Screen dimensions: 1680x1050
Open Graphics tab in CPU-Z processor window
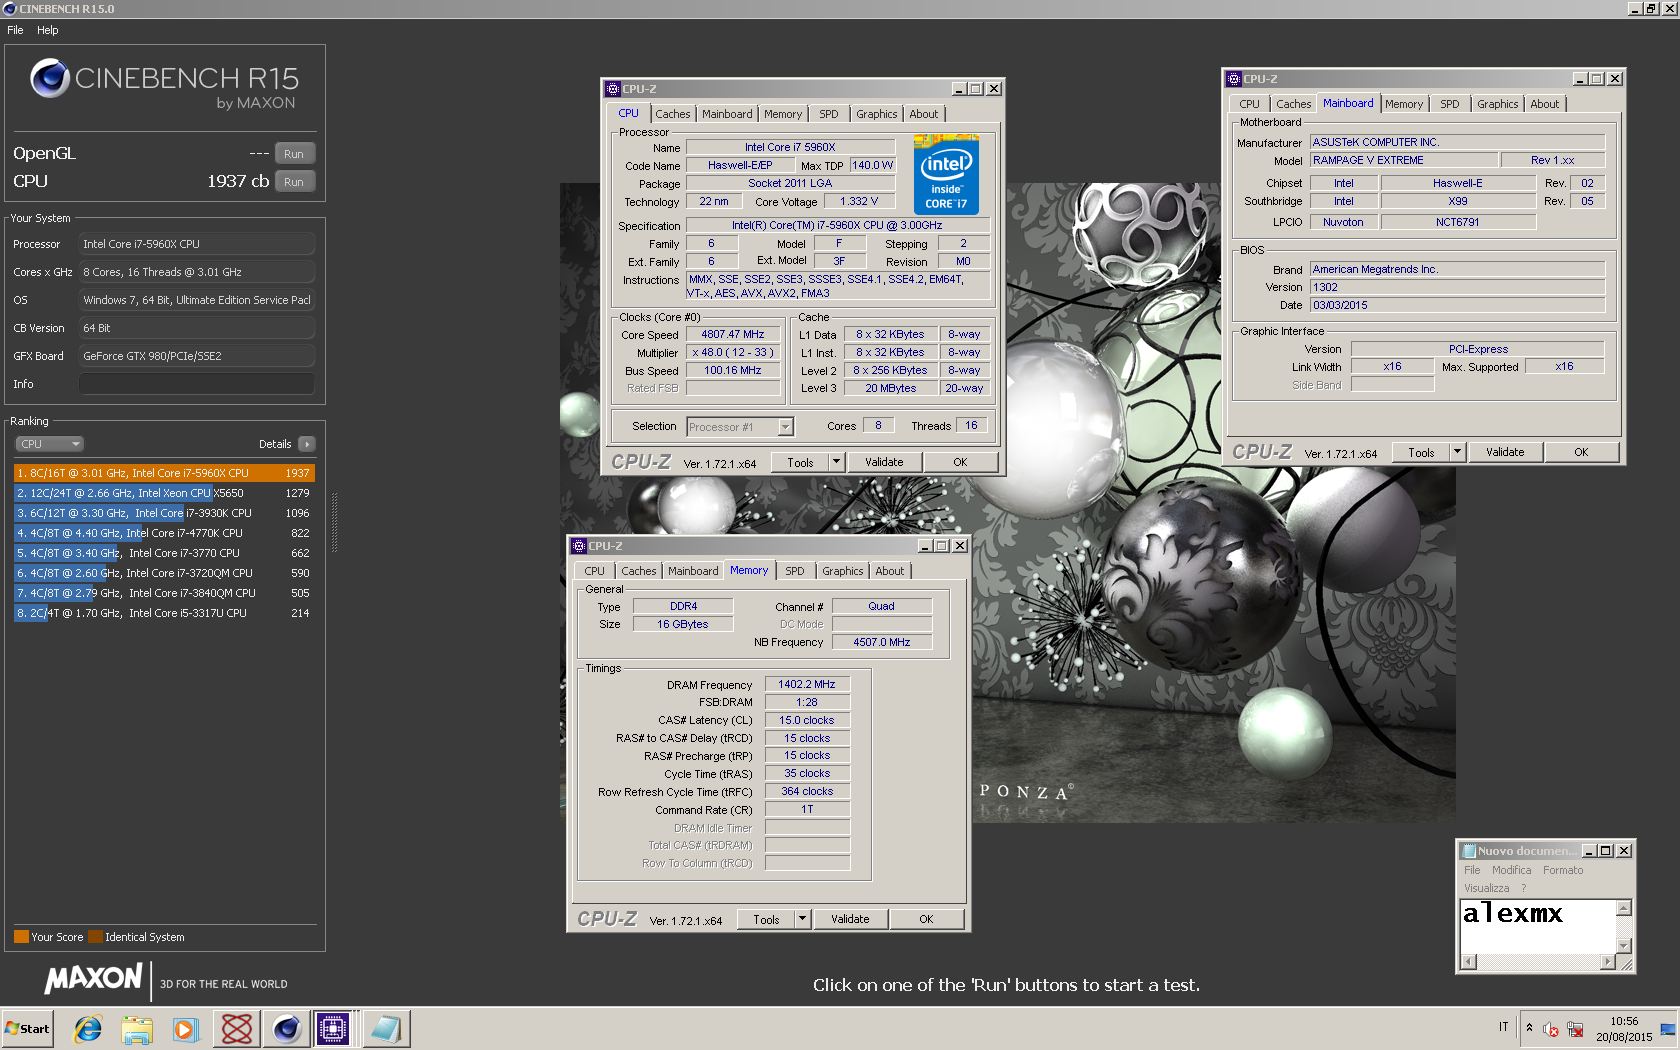coord(877,114)
